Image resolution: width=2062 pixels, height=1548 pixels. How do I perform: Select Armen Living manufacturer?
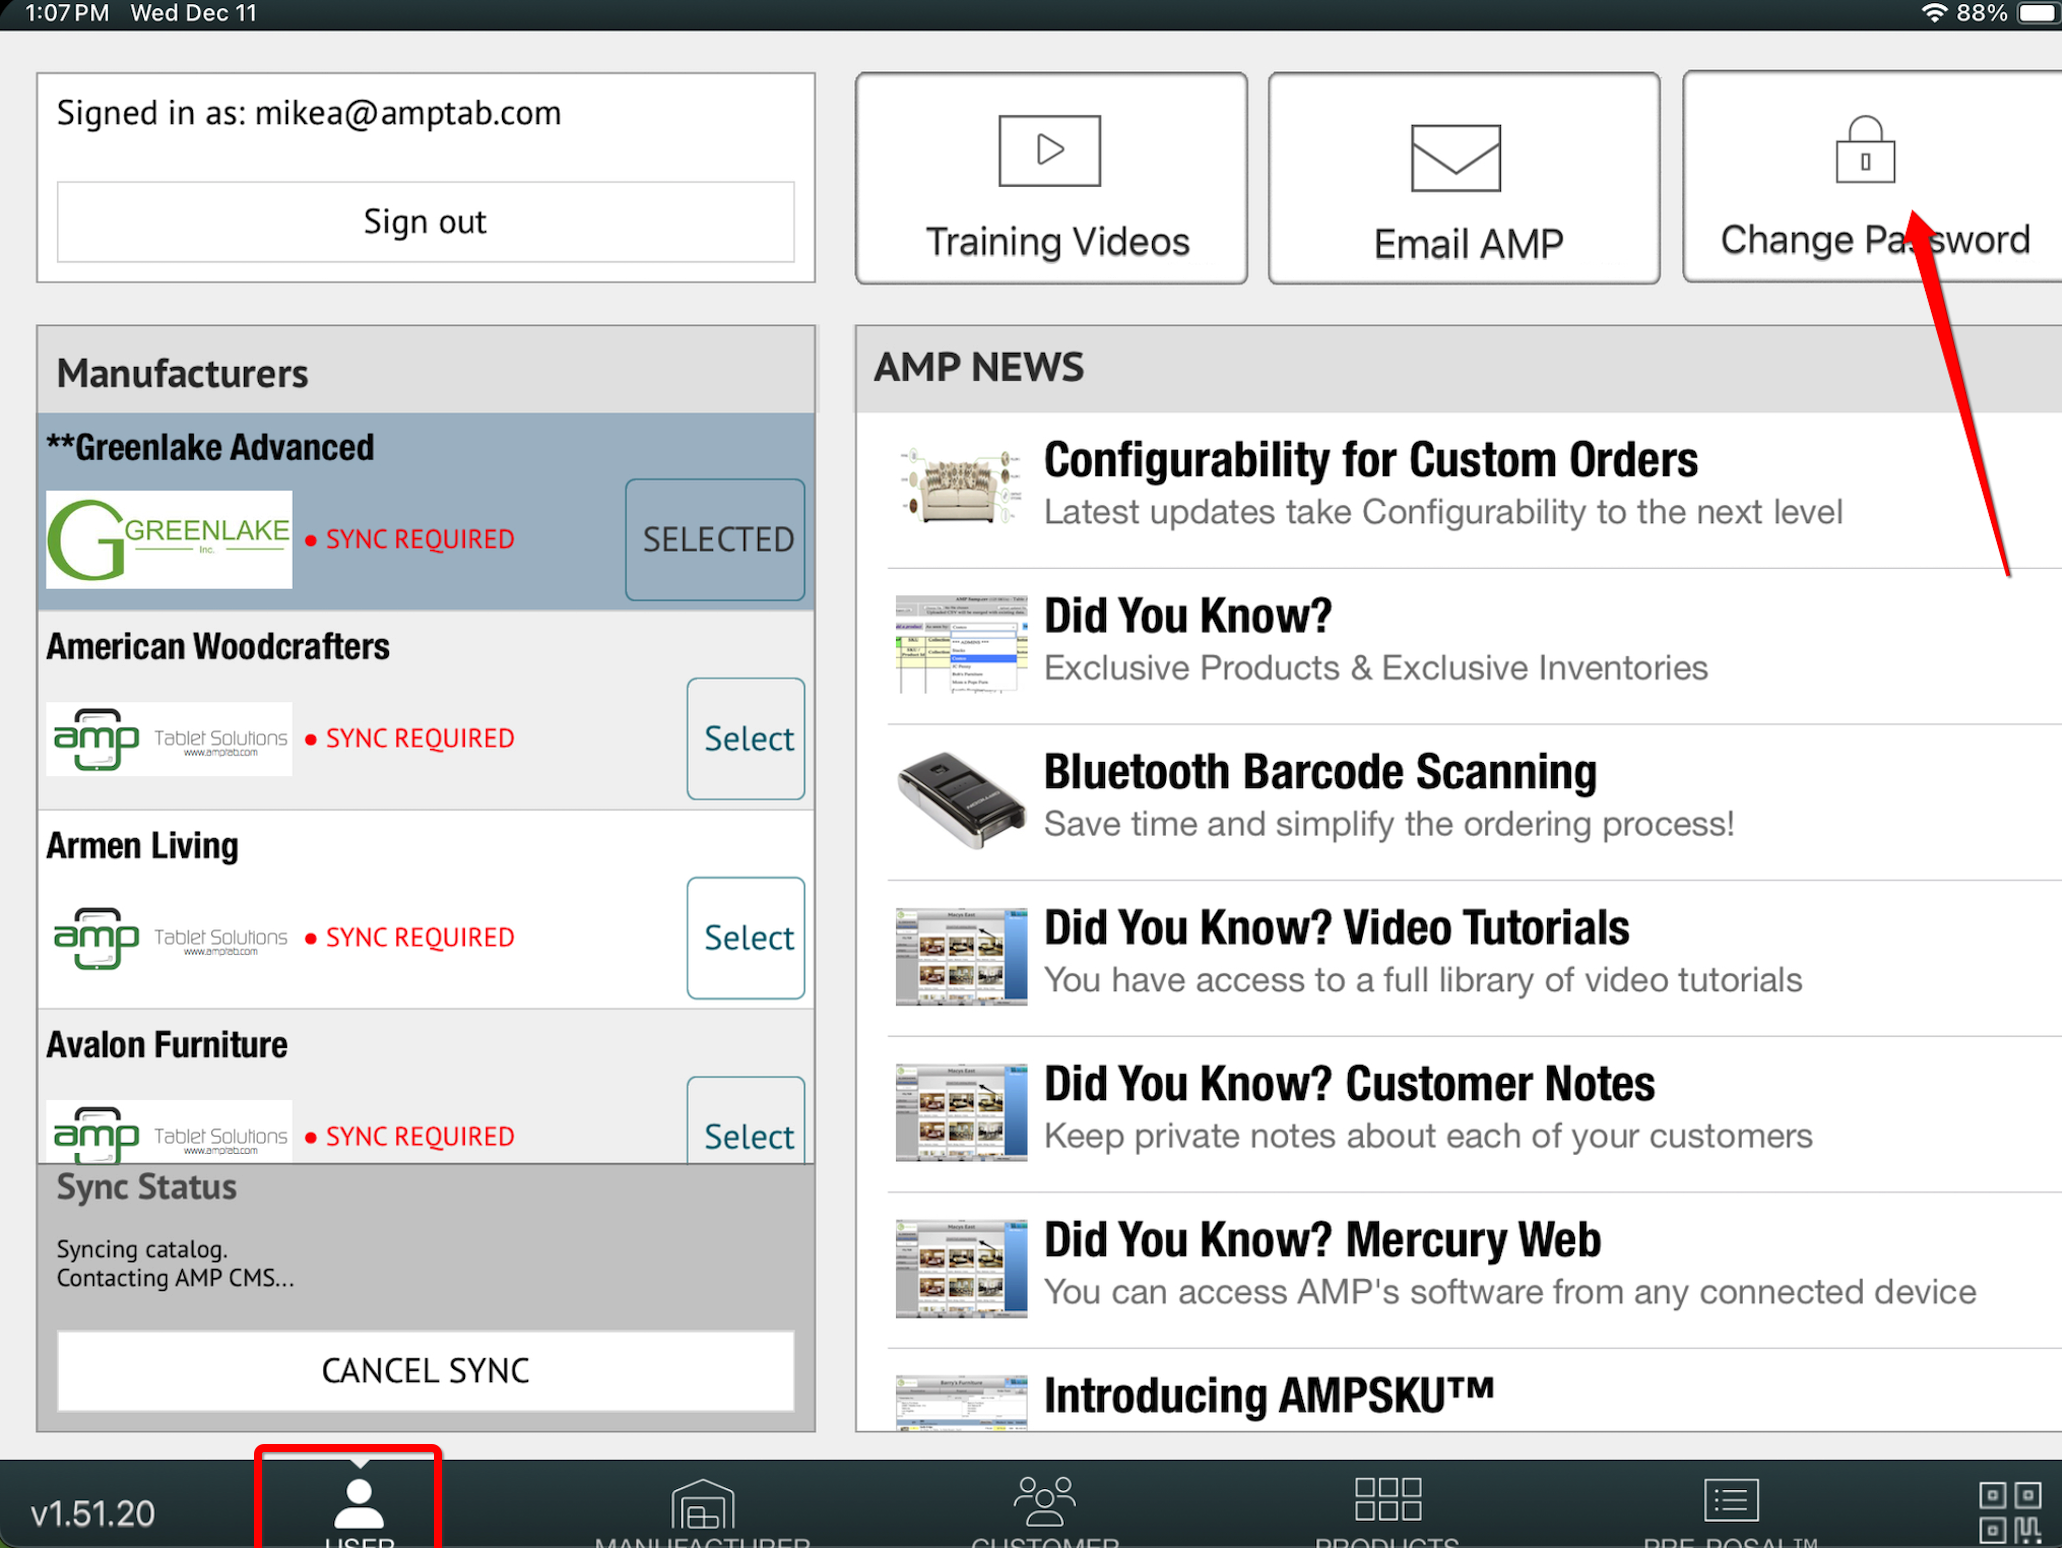(745, 938)
